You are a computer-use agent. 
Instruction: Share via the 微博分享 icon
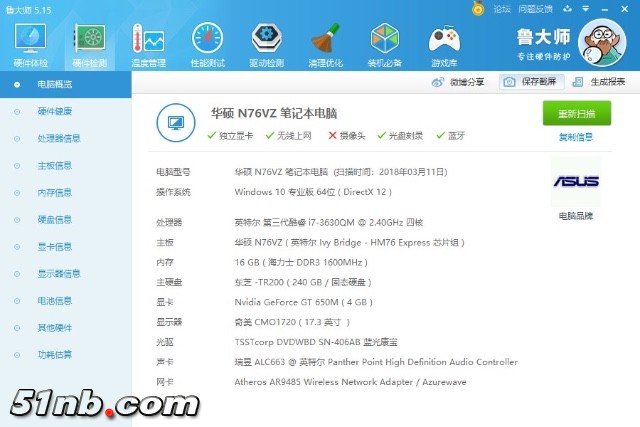coord(461,82)
